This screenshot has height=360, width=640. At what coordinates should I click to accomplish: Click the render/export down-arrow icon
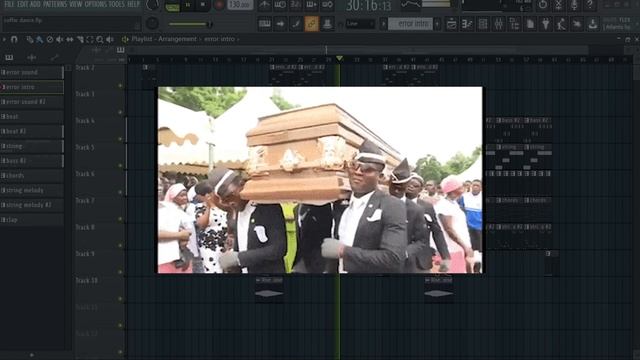tap(593, 24)
